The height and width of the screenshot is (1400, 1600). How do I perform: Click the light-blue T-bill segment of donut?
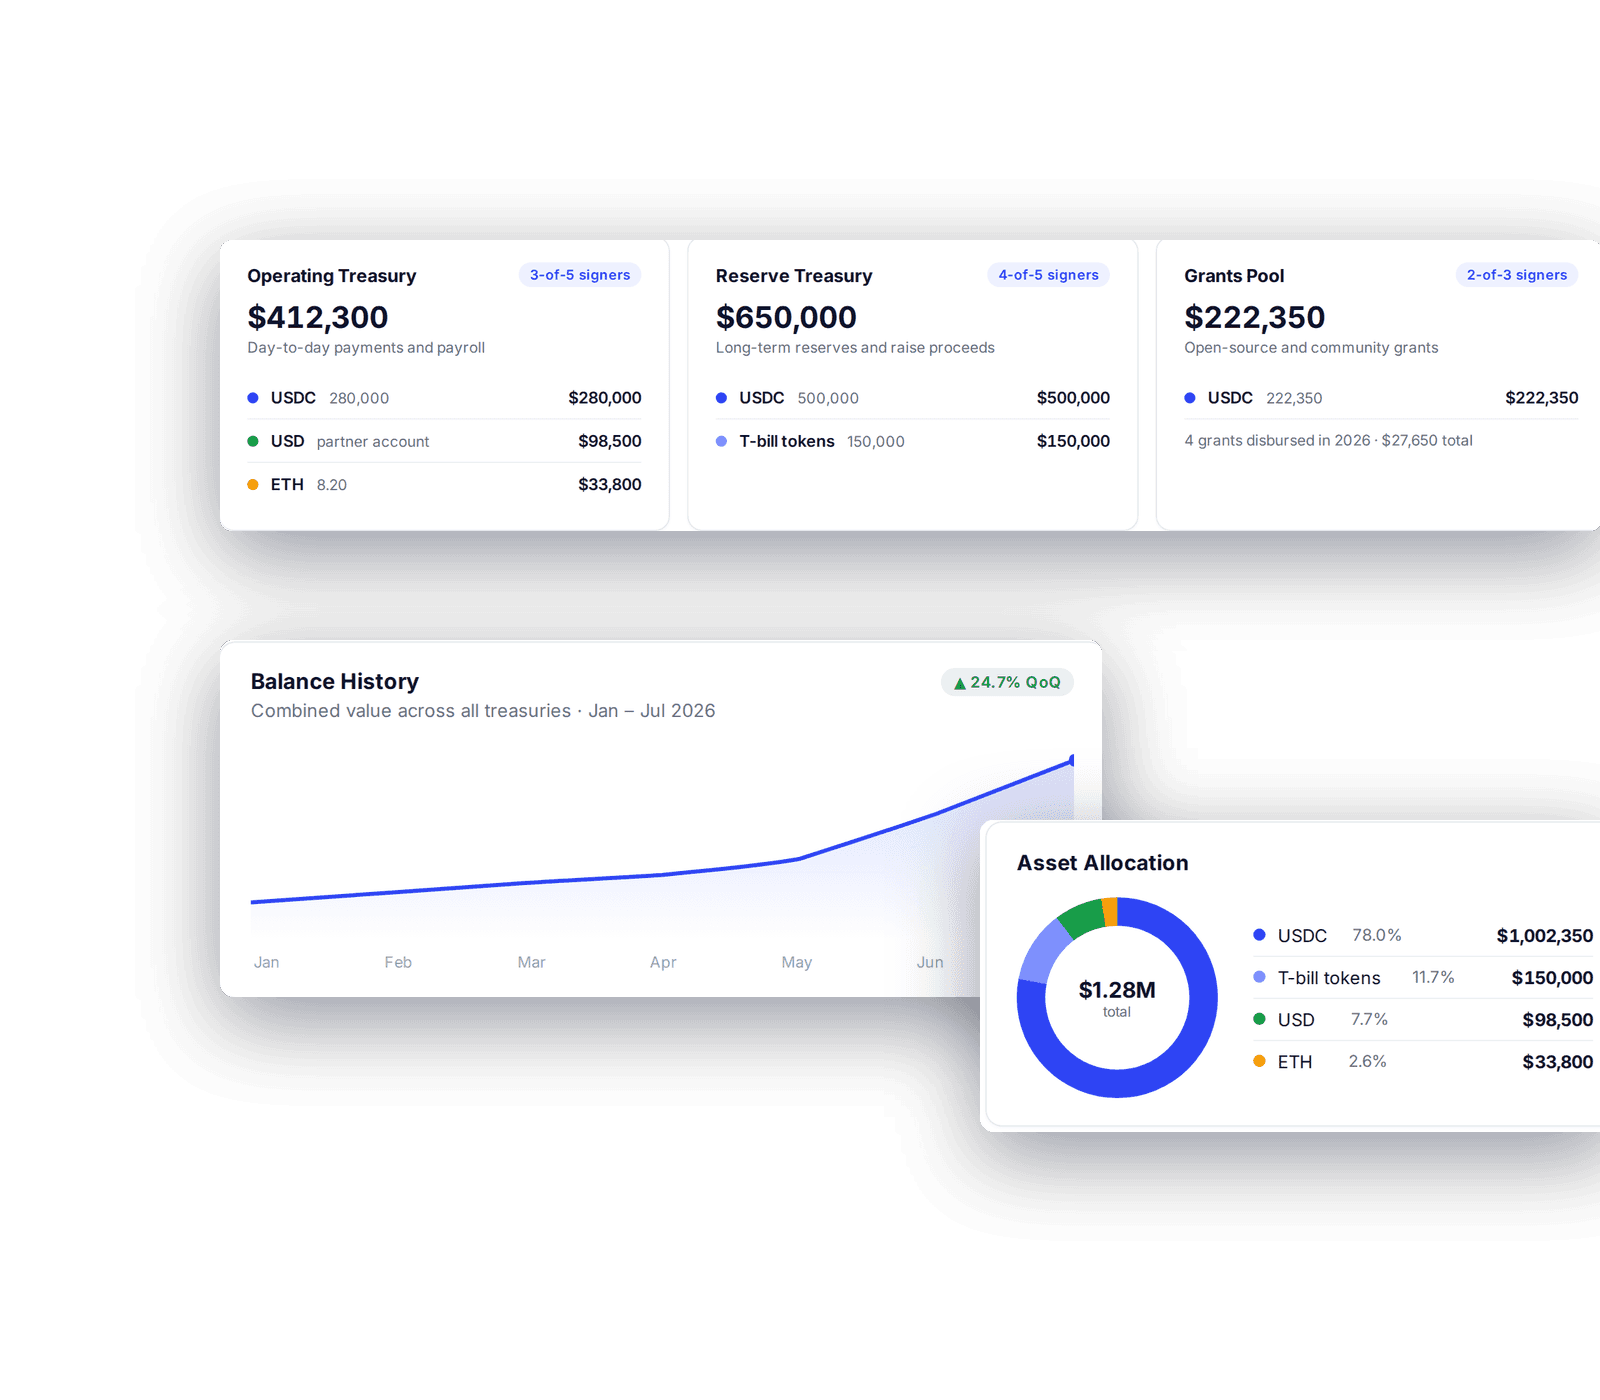click(1043, 952)
